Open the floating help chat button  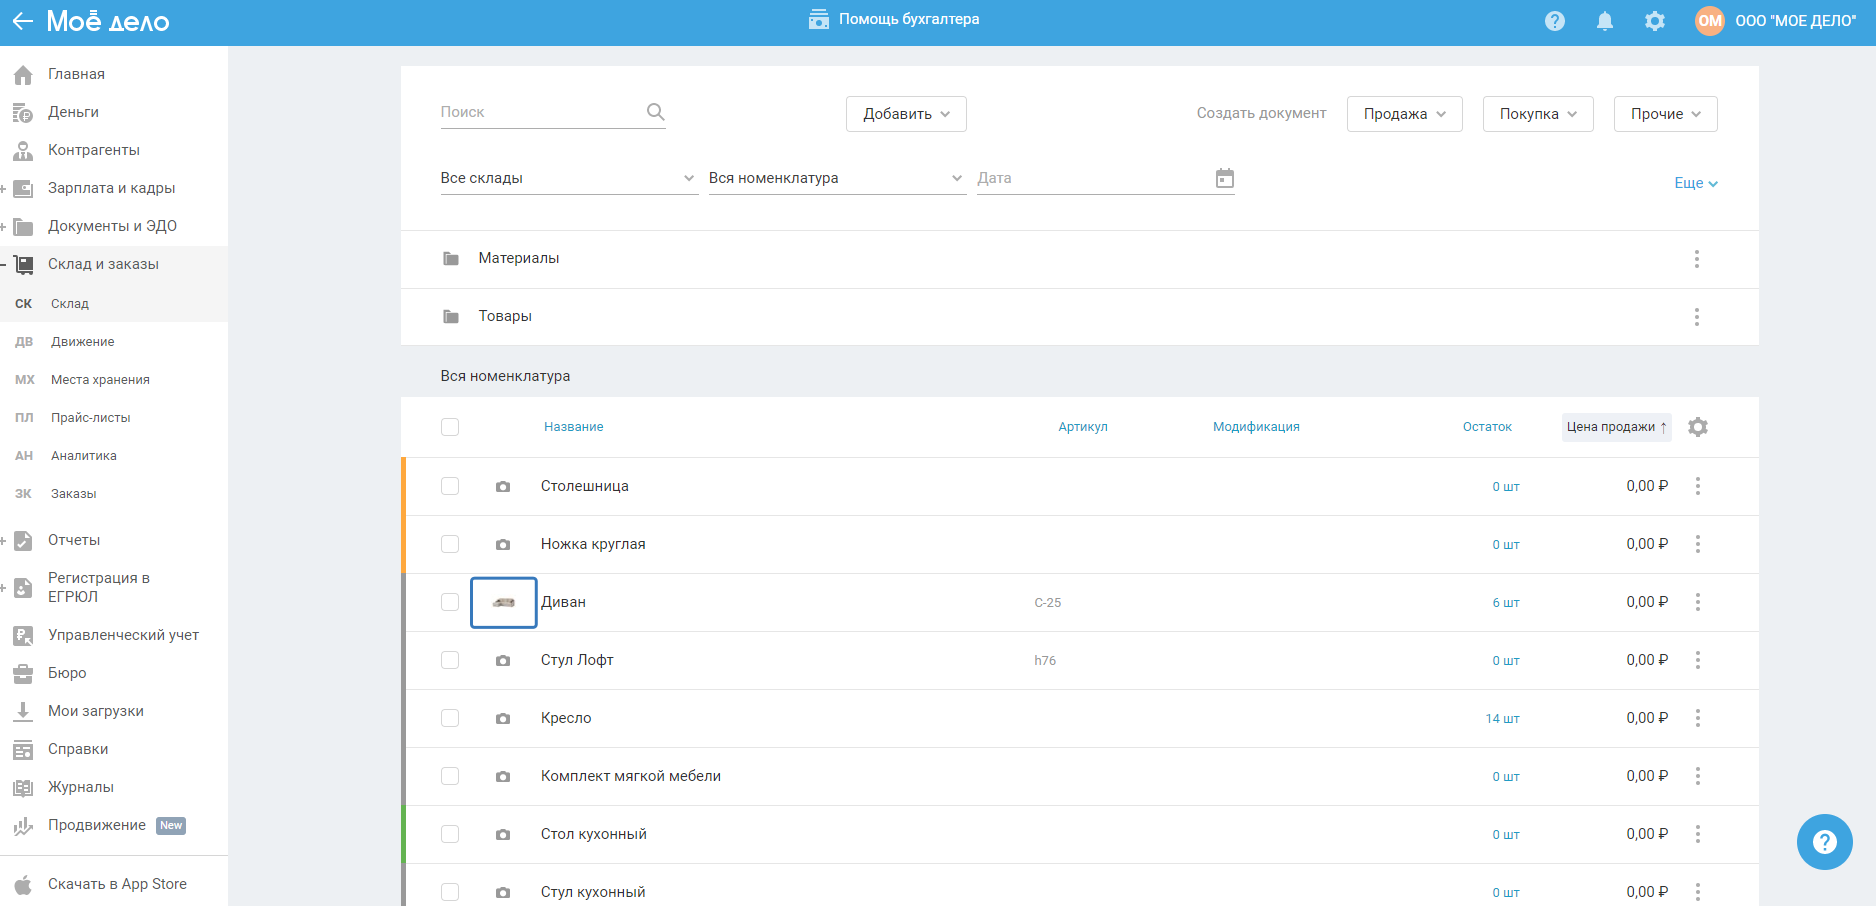(x=1824, y=842)
